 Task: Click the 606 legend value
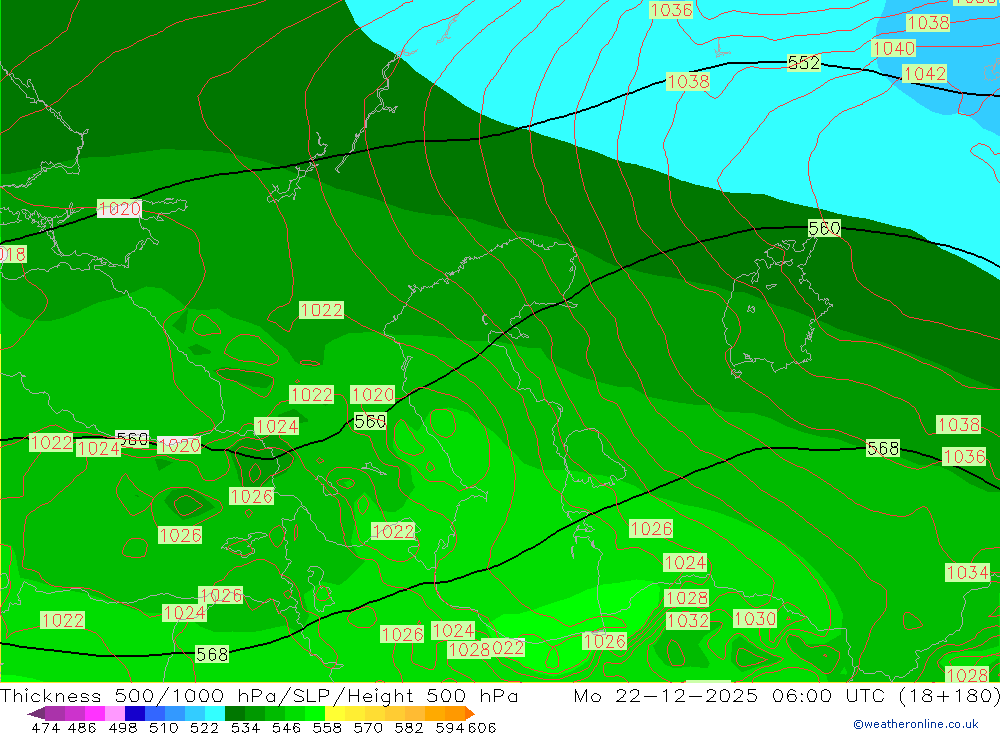click(x=482, y=727)
